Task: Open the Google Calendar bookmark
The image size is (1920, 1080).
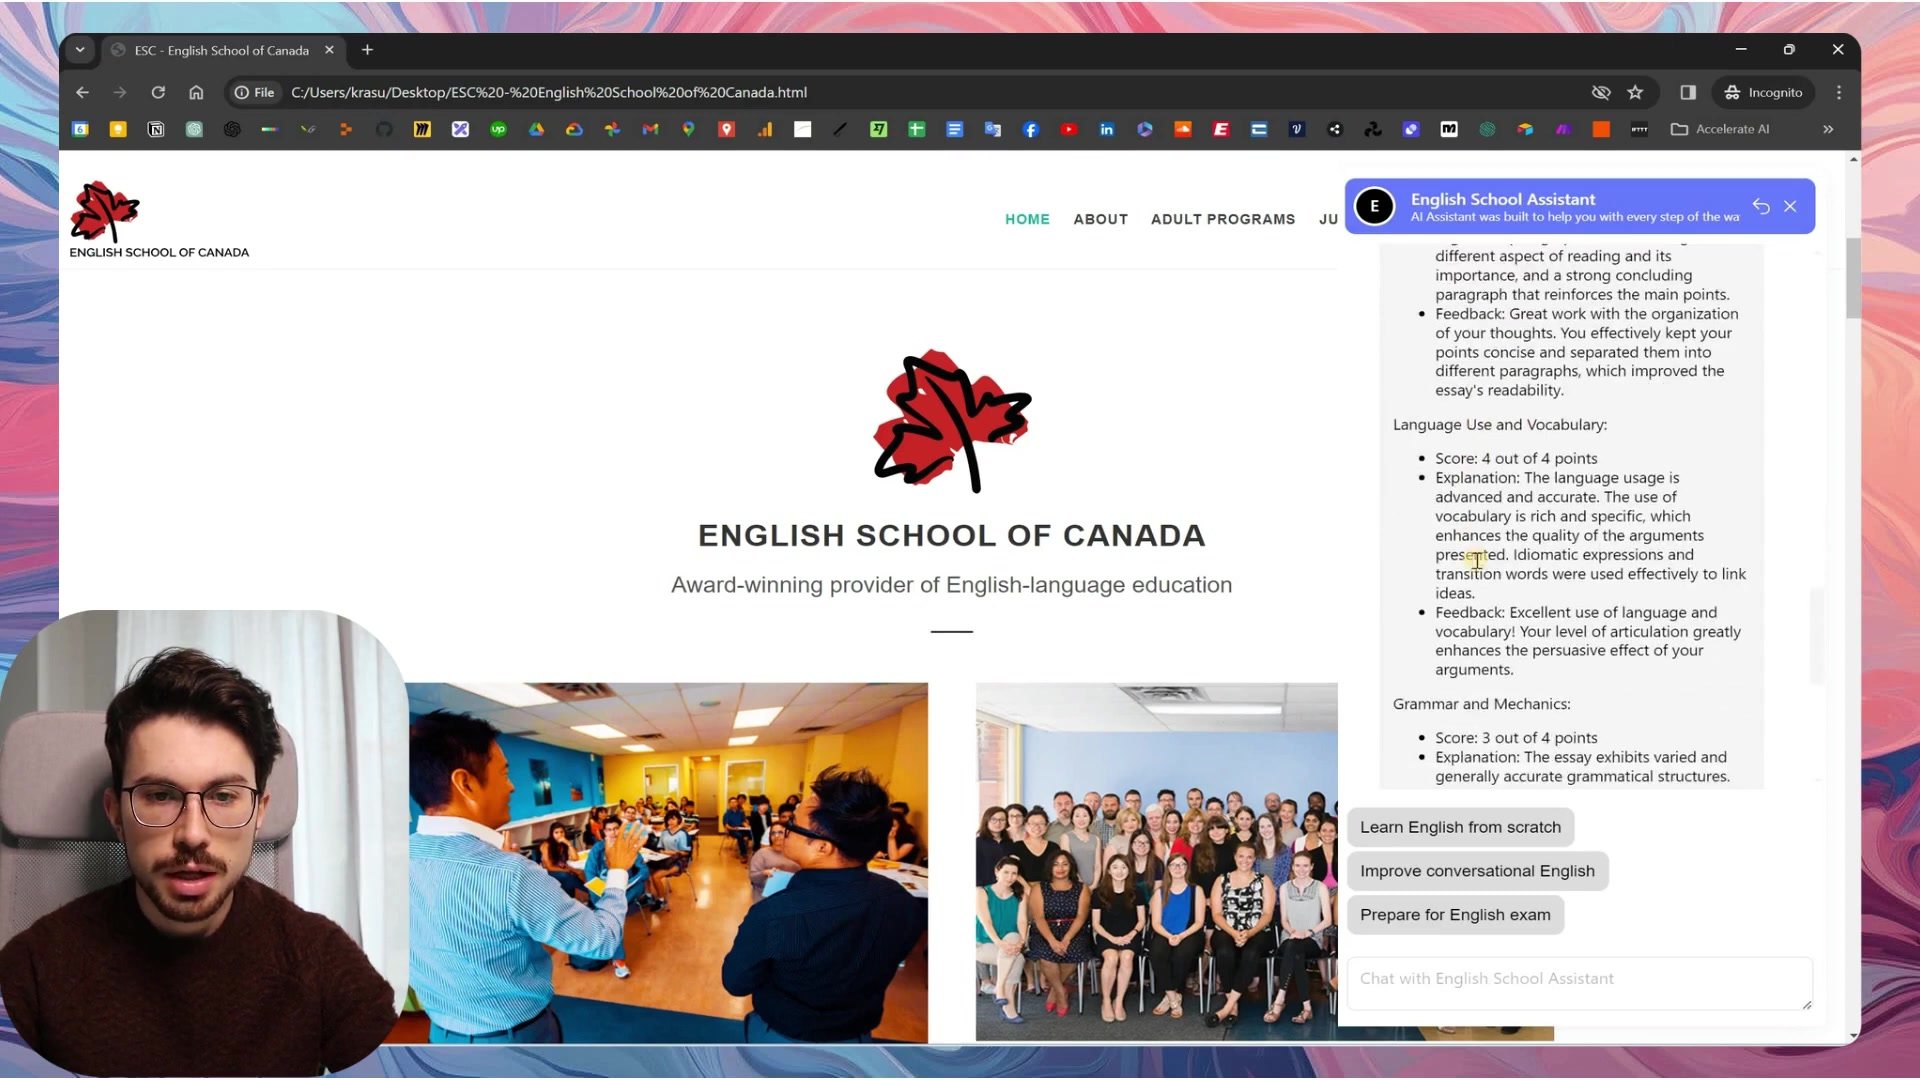Action: coord(80,129)
